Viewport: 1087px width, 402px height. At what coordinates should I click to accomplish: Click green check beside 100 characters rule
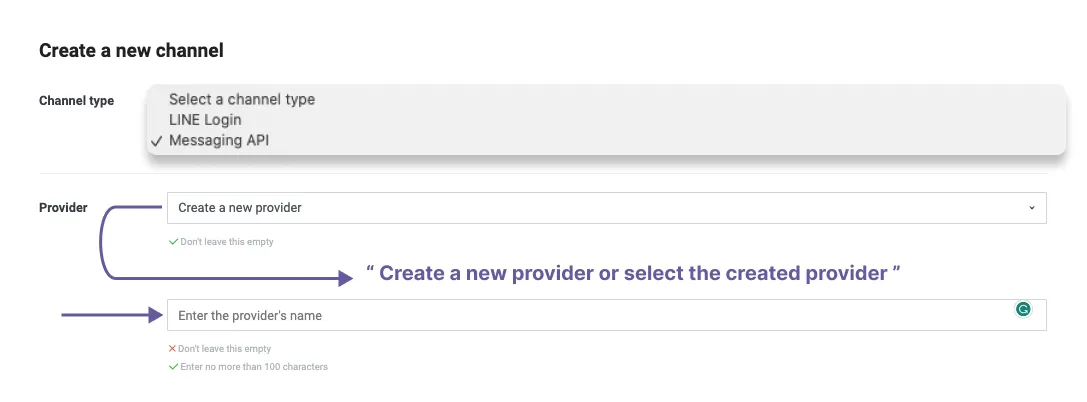[x=173, y=366]
